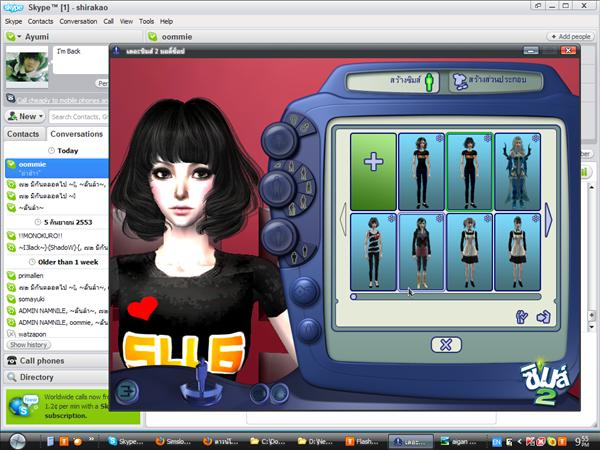Click the first small round camera button near the pedestal
Viewport: 600px width, 450px height.
[x=260, y=393]
